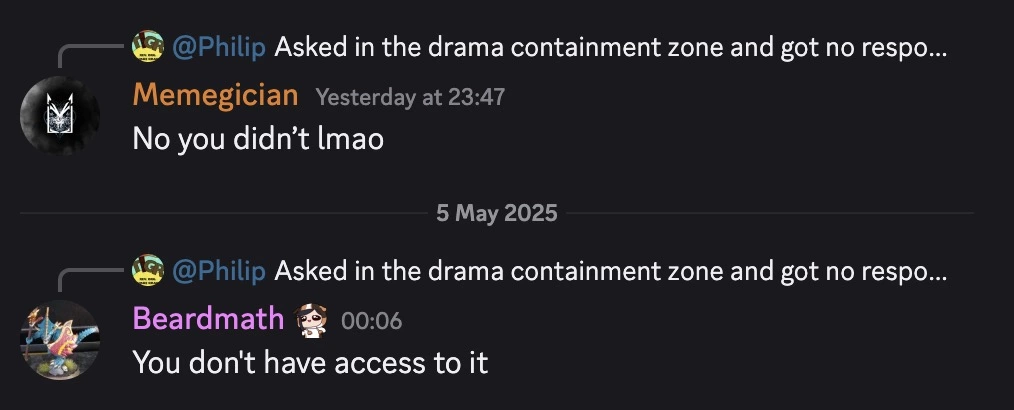This screenshot has height=410, width=1014.
Task: Open Beardmath's profile avatar
Action: point(60,340)
